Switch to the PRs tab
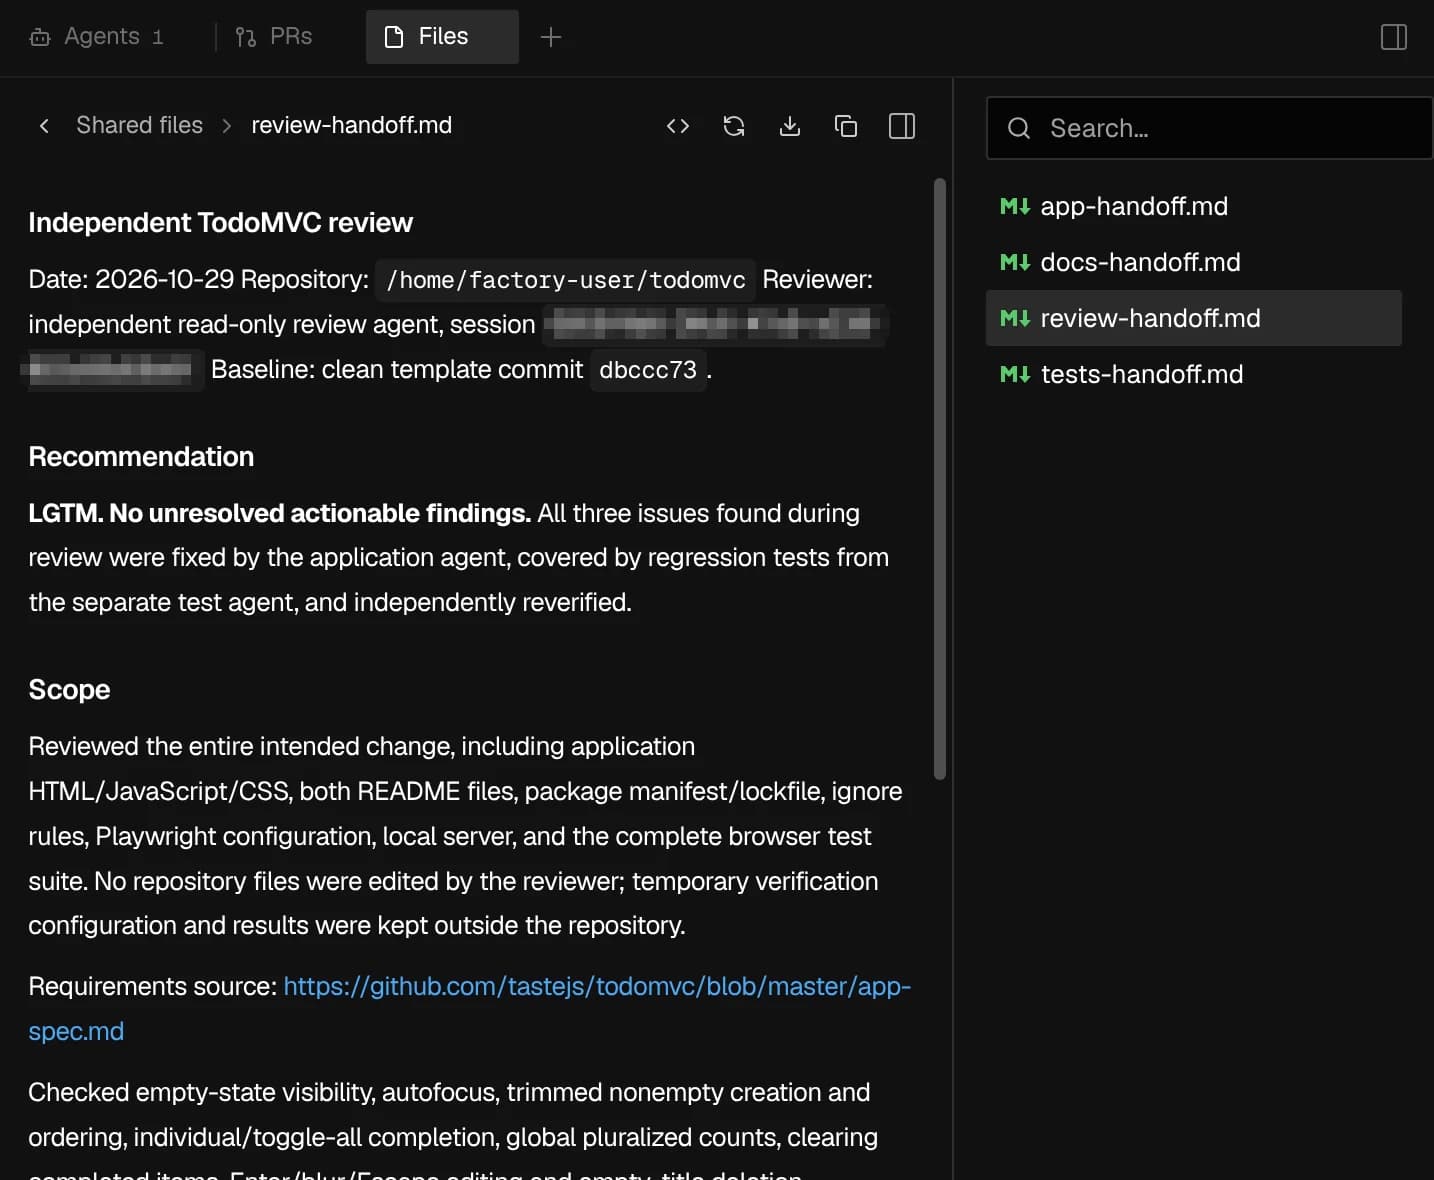 click(274, 37)
